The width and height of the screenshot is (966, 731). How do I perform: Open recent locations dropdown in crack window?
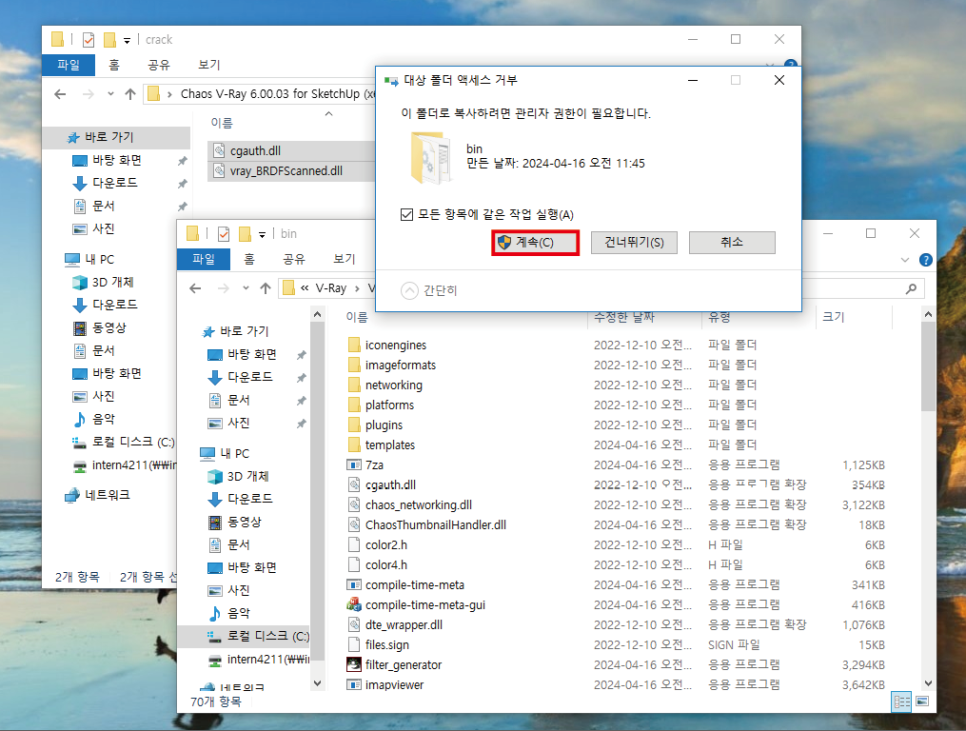pos(110,94)
